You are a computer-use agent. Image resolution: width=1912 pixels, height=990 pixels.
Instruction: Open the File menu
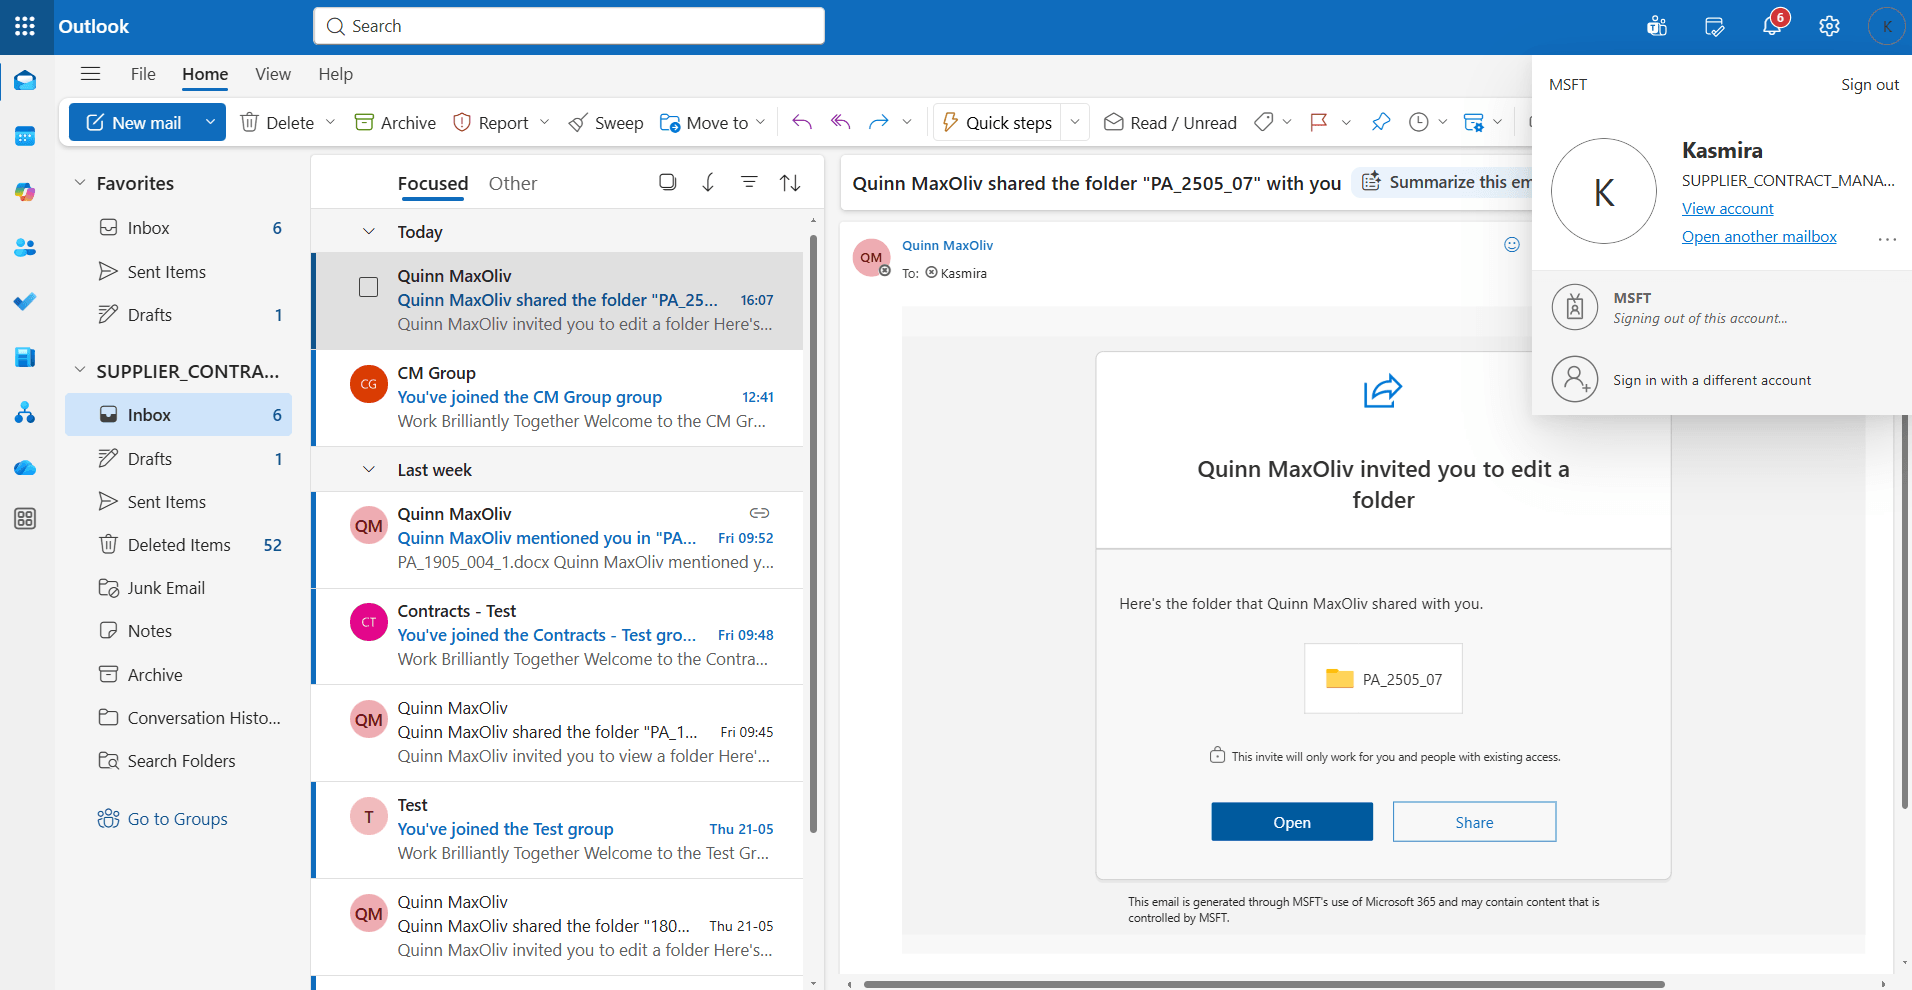click(x=143, y=74)
